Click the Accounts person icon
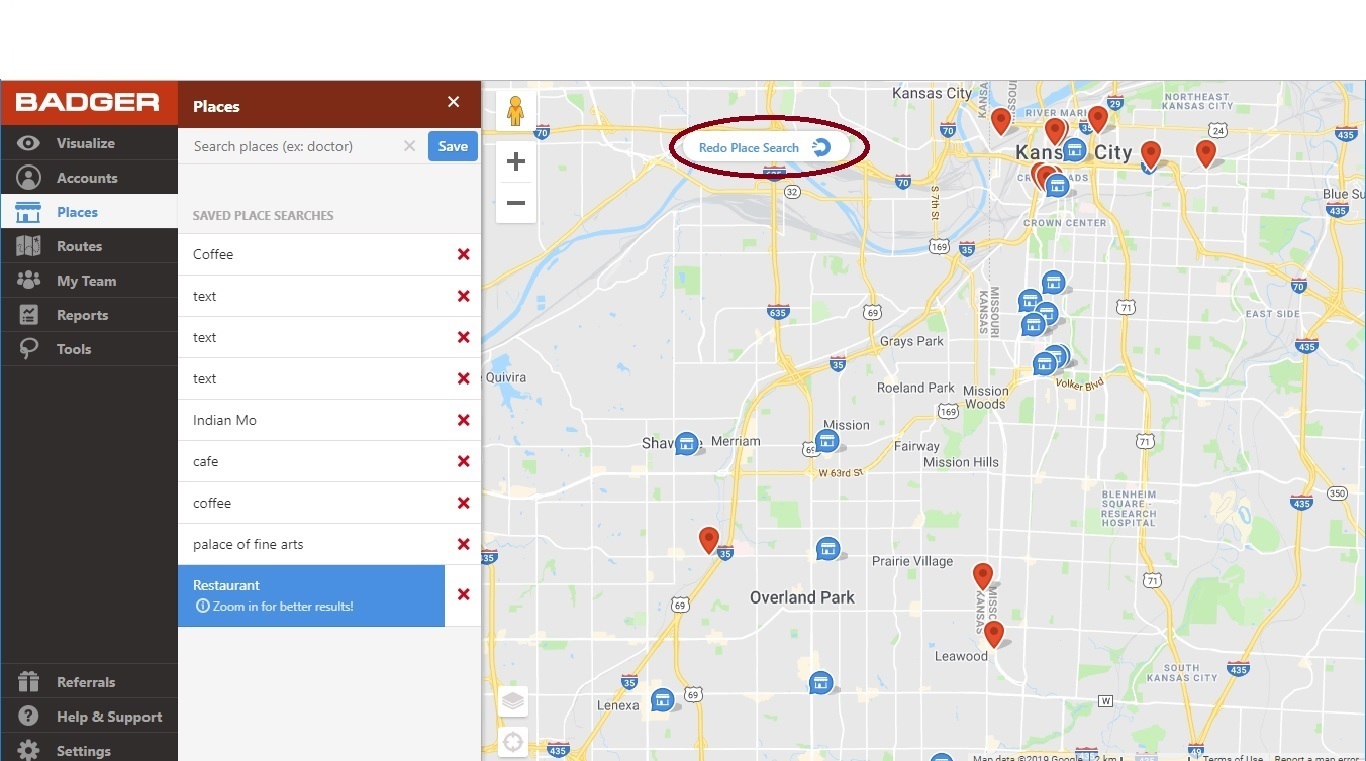The image size is (1366, 761). (x=28, y=178)
